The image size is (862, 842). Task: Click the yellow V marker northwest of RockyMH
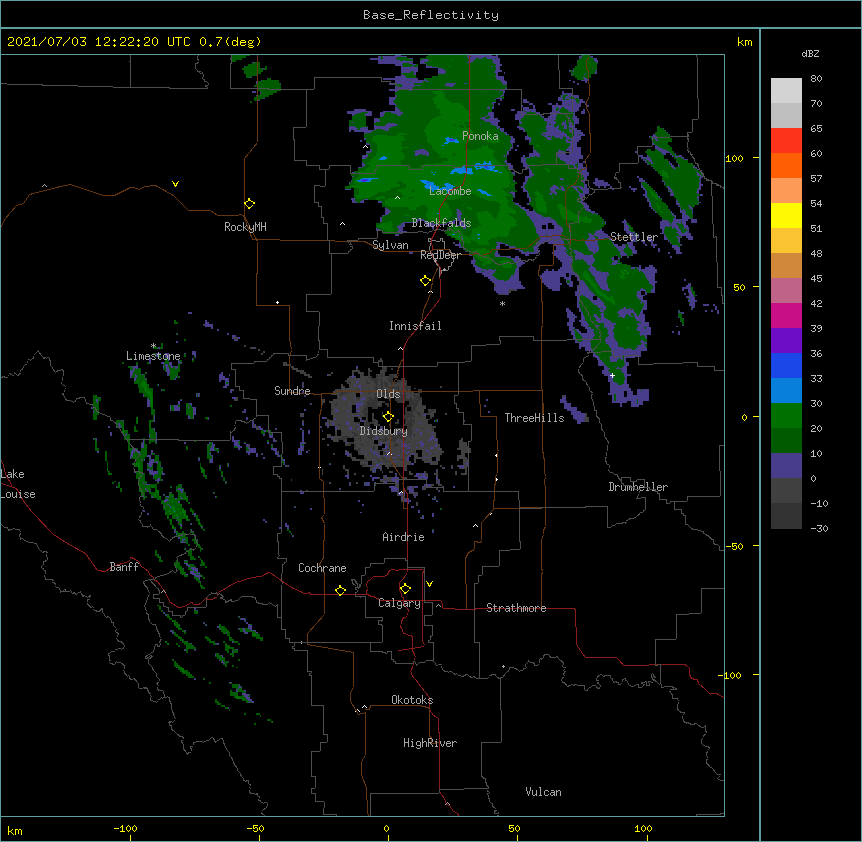coord(175,184)
